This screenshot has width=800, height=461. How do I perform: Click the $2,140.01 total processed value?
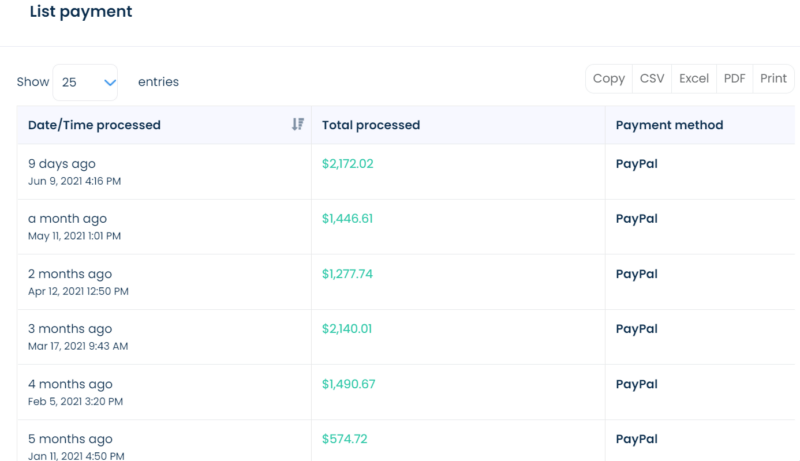coord(348,329)
